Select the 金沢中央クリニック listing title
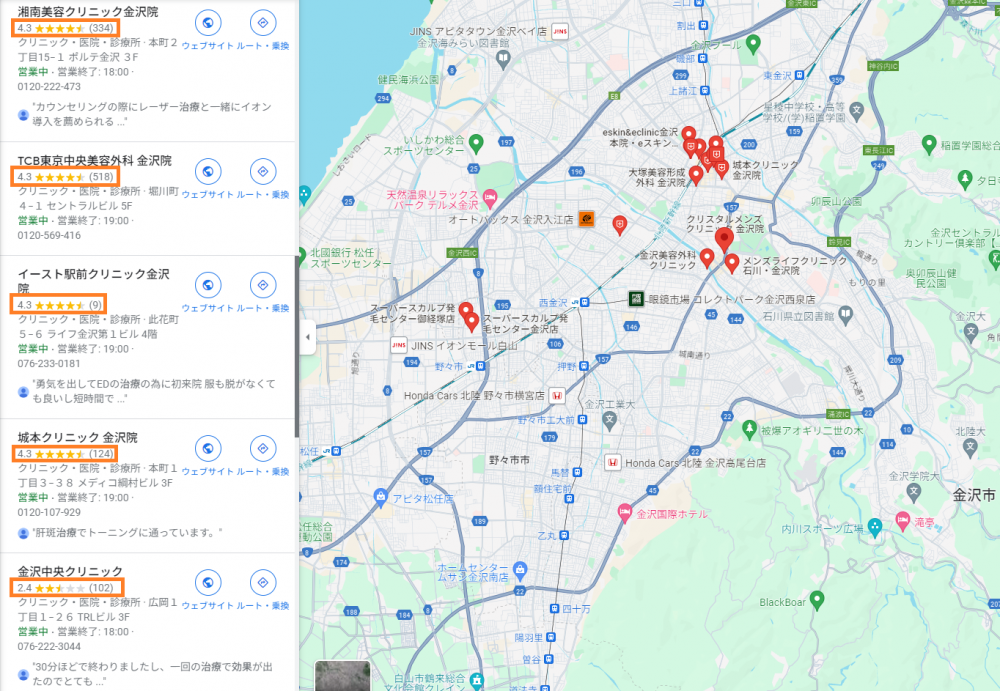 pos(70,571)
